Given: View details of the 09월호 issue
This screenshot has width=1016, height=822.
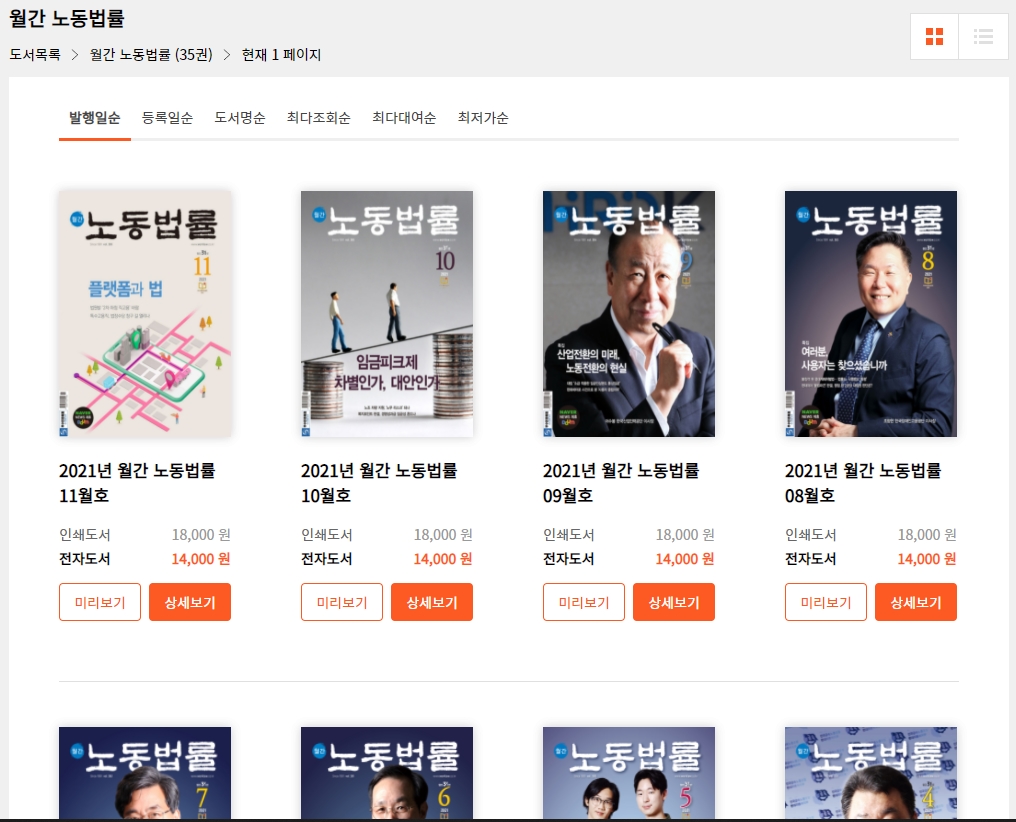Looking at the screenshot, I should (x=674, y=602).
